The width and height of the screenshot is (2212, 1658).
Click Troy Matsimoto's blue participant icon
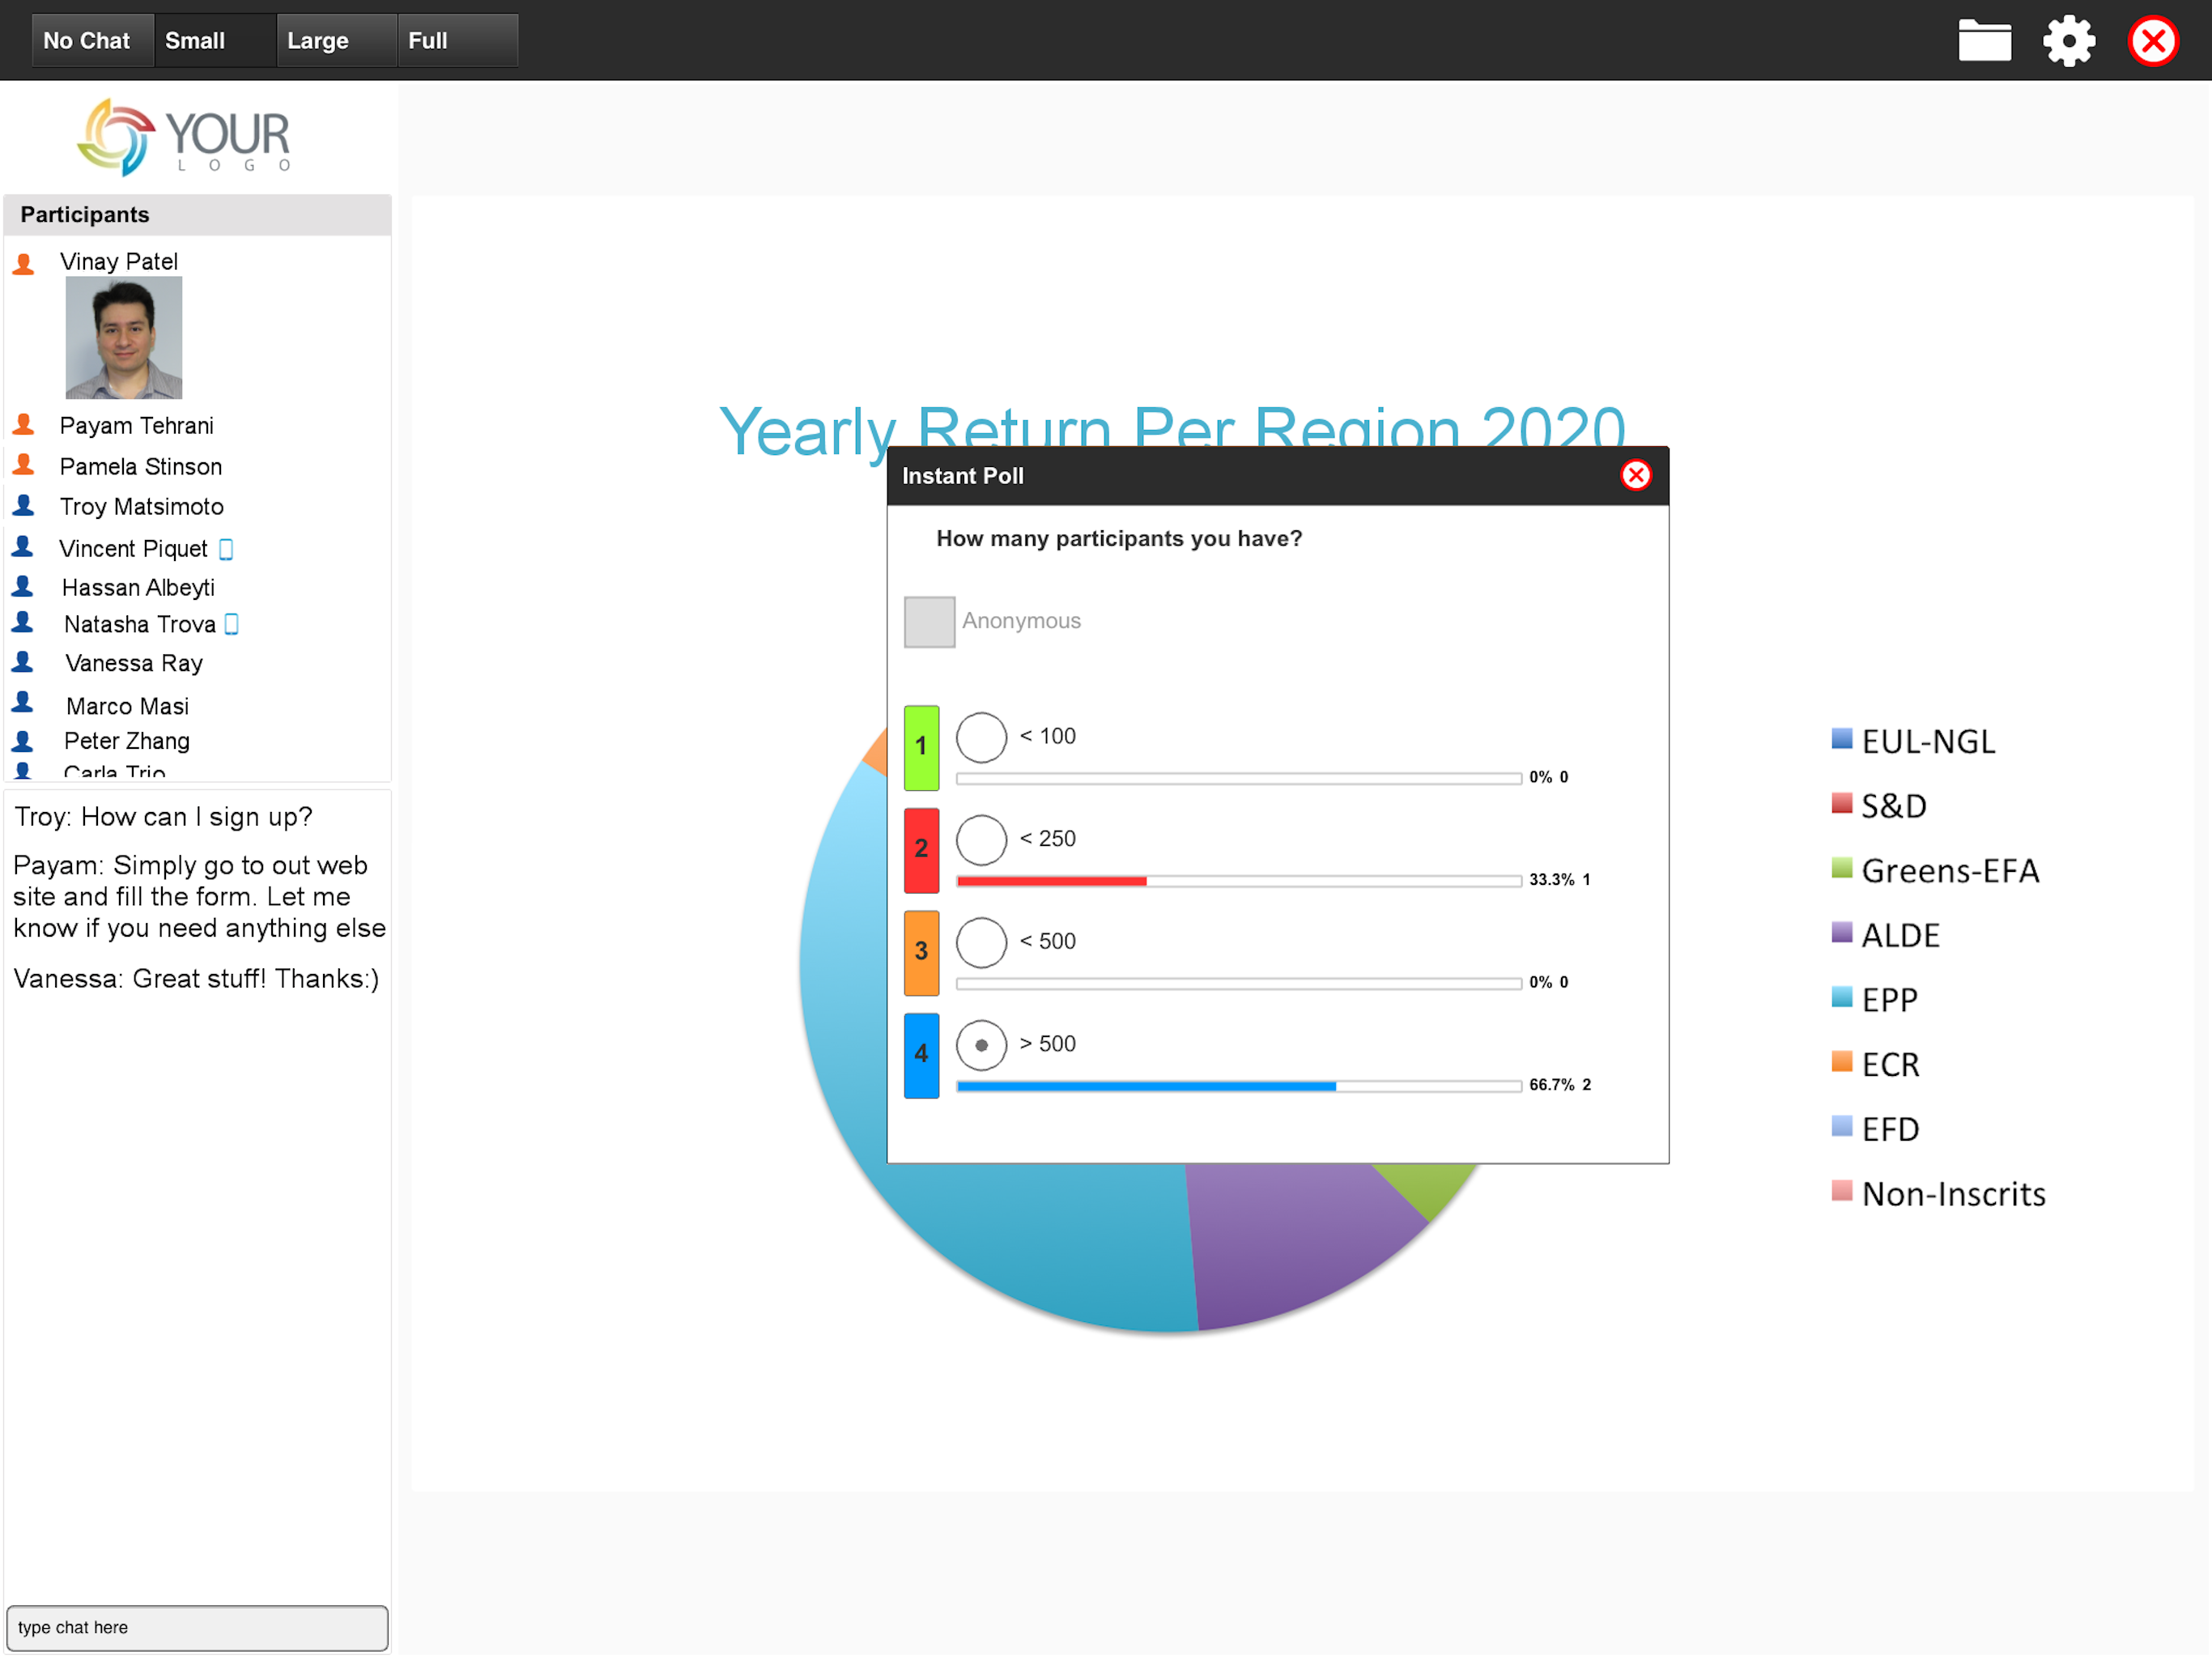pos(24,506)
